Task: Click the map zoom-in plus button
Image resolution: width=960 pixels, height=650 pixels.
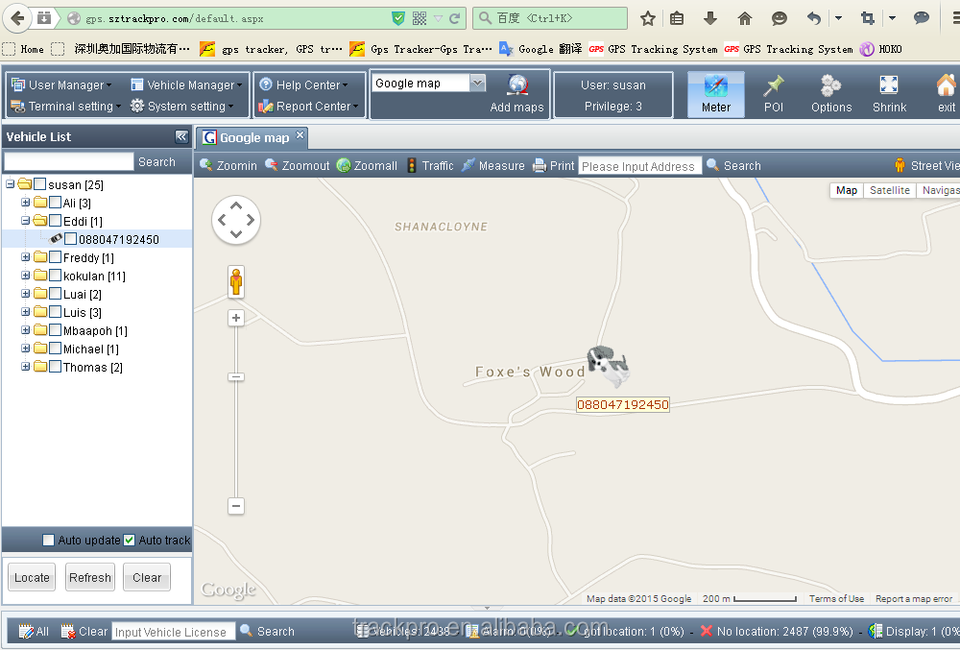Action: point(236,318)
